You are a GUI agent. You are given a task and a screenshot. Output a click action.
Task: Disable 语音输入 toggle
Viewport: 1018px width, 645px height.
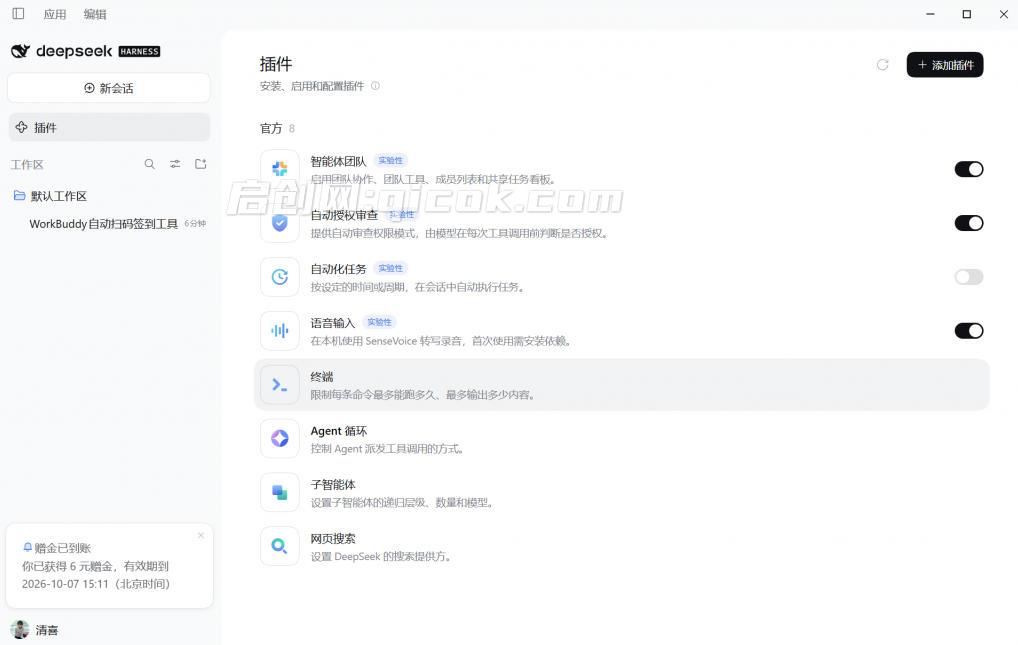[969, 331]
